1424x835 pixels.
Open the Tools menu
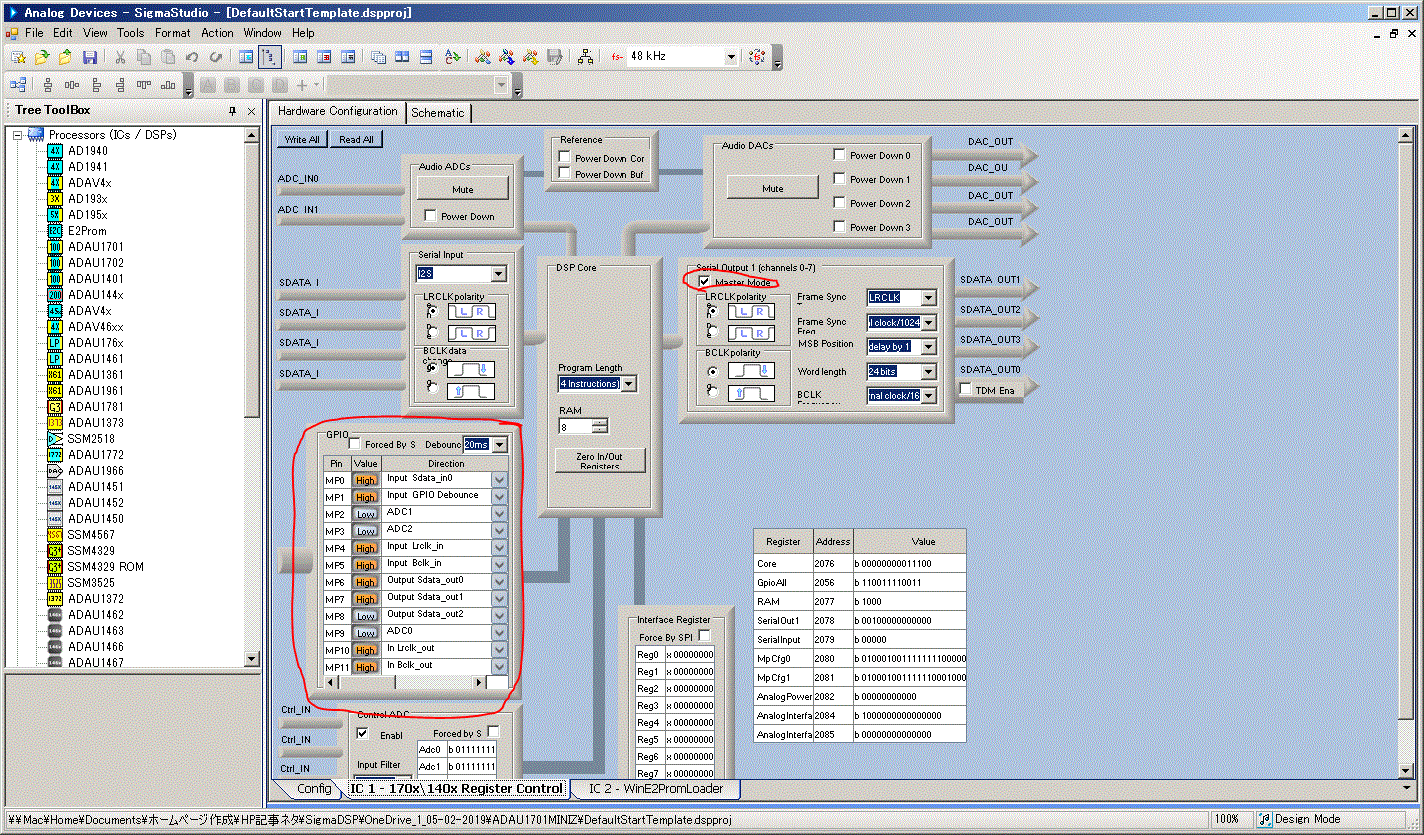point(130,33)
